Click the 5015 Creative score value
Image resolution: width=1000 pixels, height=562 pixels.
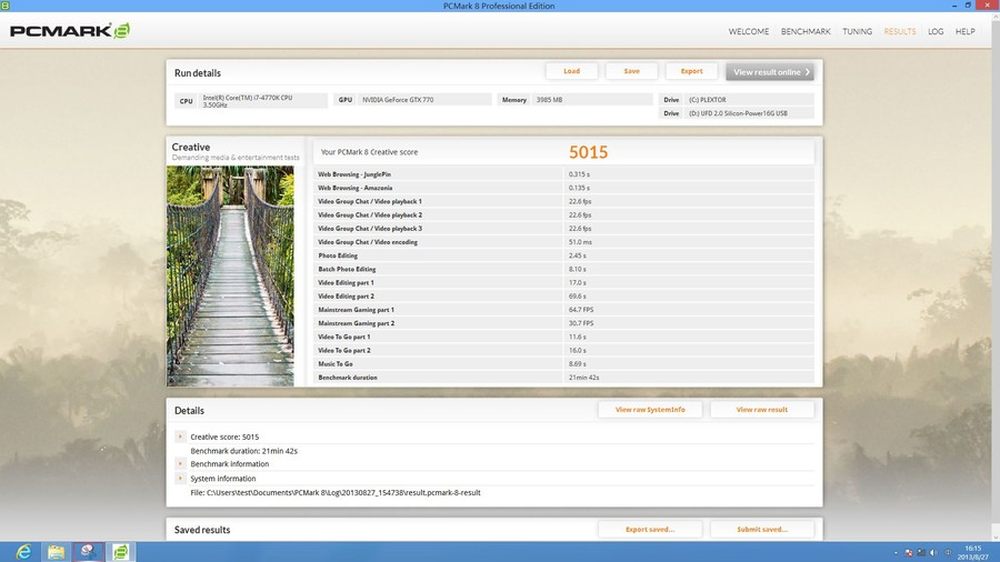tap(588, 152)
